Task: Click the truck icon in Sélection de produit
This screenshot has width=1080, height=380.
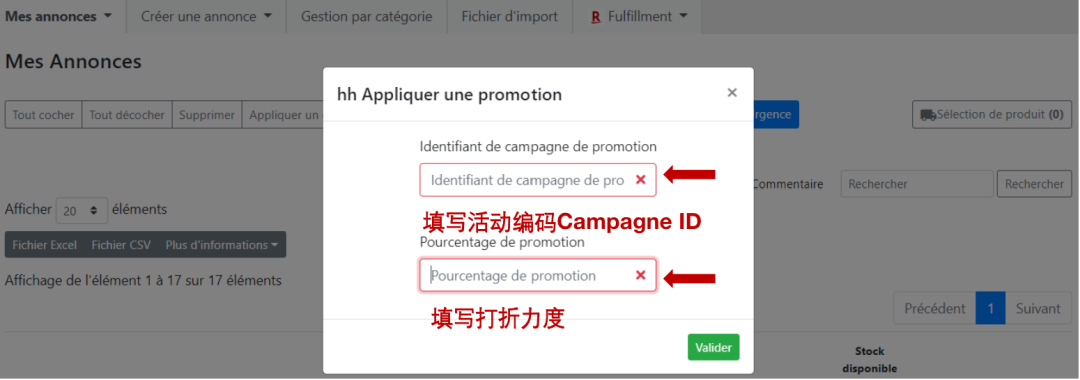Action: tap(927, 115)
